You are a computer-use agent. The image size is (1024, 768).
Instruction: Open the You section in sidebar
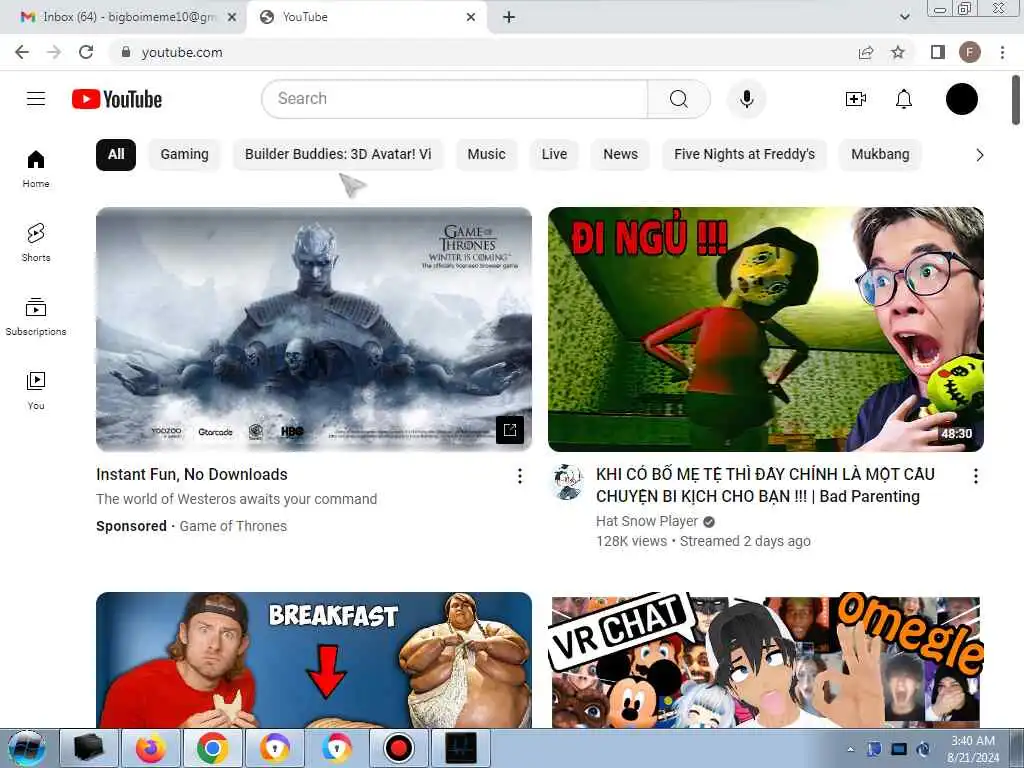tap(36, 391)
